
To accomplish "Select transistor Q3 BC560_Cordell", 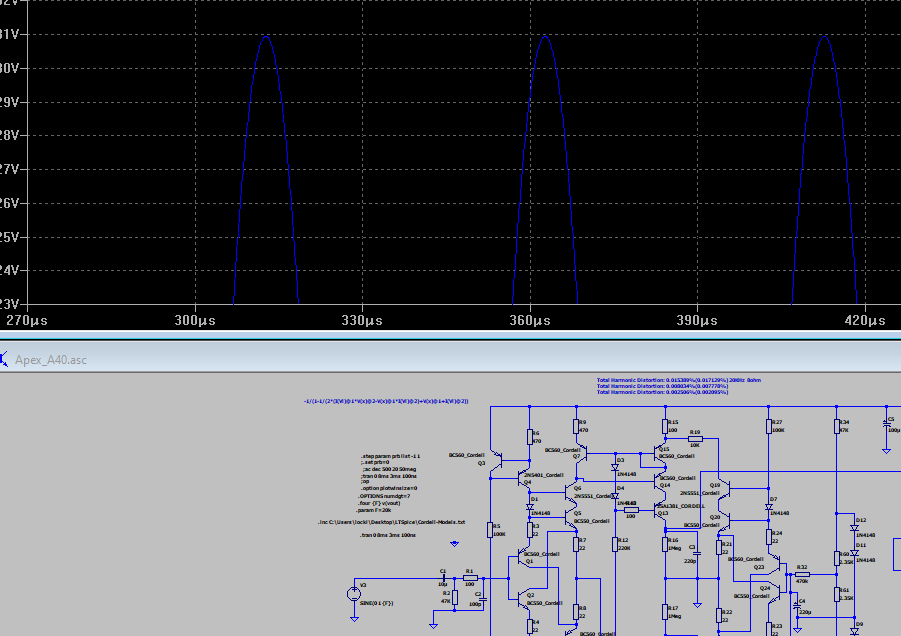I will coord(496,460).
